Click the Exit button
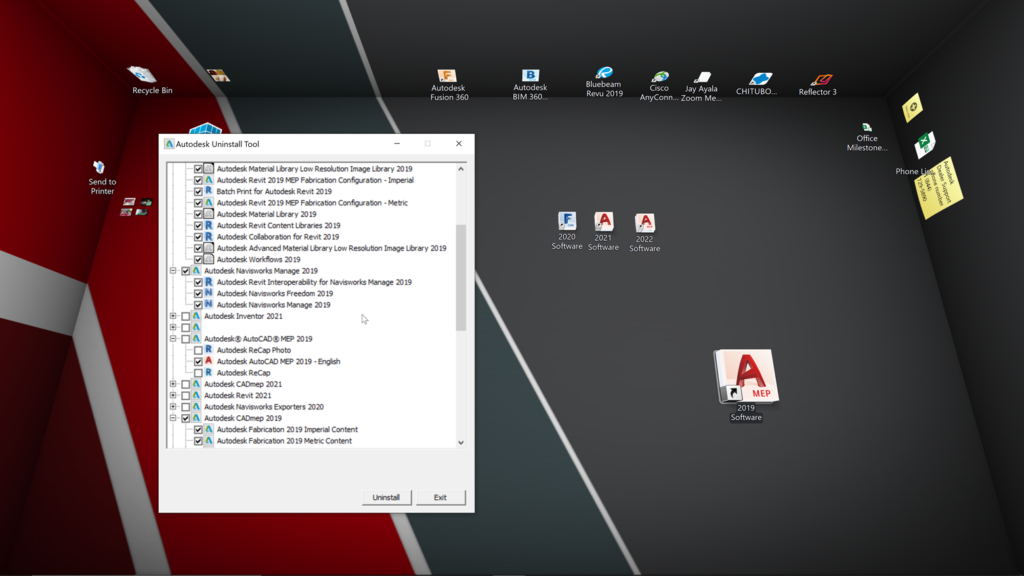The height and width of the screenshot is (576, 1024). click(440, 497)
